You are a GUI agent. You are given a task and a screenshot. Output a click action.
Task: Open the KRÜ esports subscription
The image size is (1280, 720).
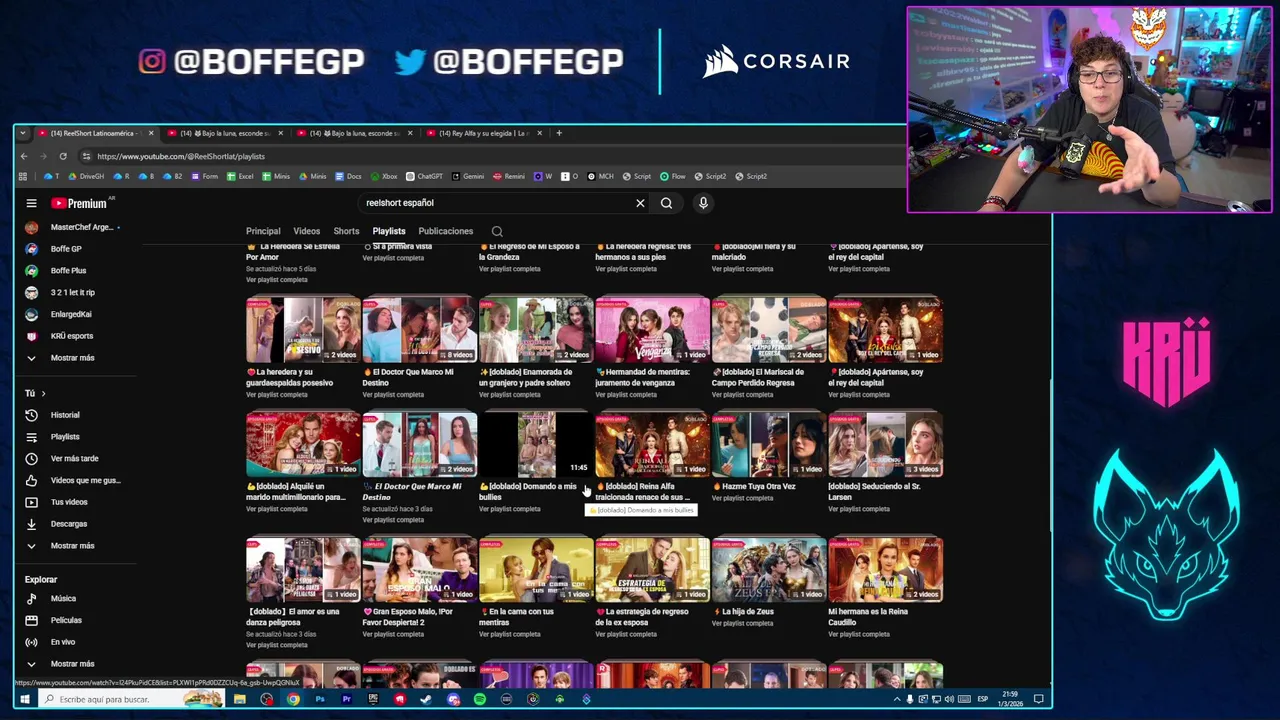70,336
